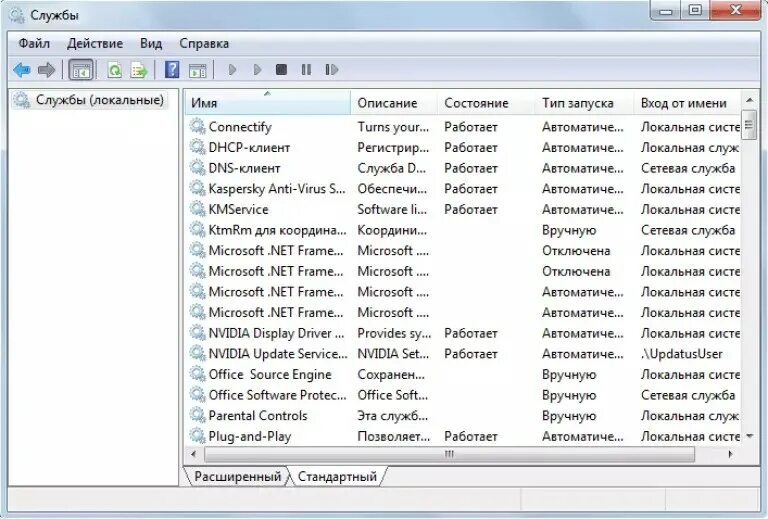Click the action pane toggle icon

point(197,70)
